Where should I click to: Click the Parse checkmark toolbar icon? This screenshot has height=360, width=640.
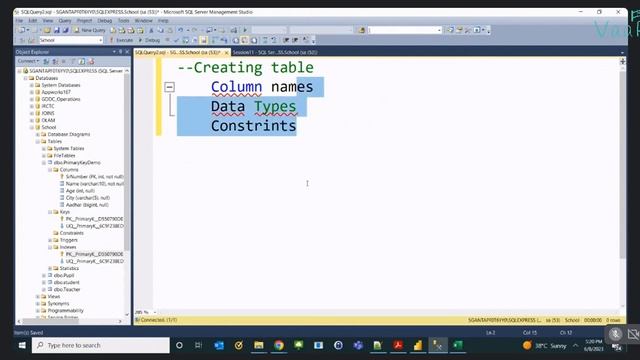pos(176,40)
